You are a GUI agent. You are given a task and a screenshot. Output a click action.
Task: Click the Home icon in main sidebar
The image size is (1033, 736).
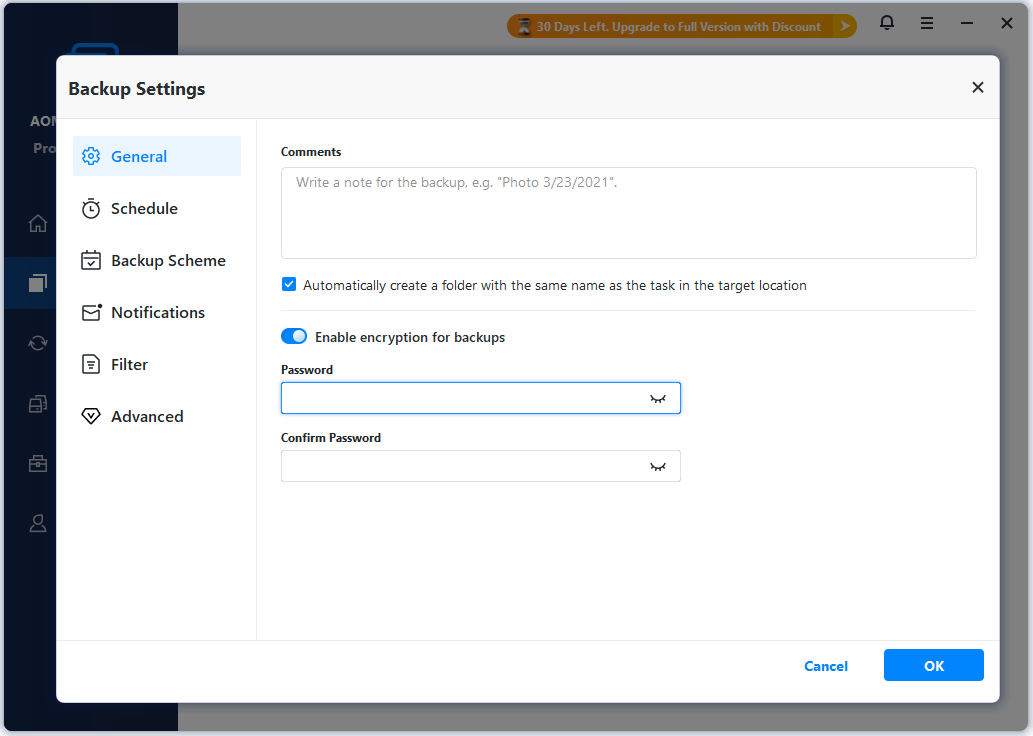pyautogui.click(x=38, y=223)
